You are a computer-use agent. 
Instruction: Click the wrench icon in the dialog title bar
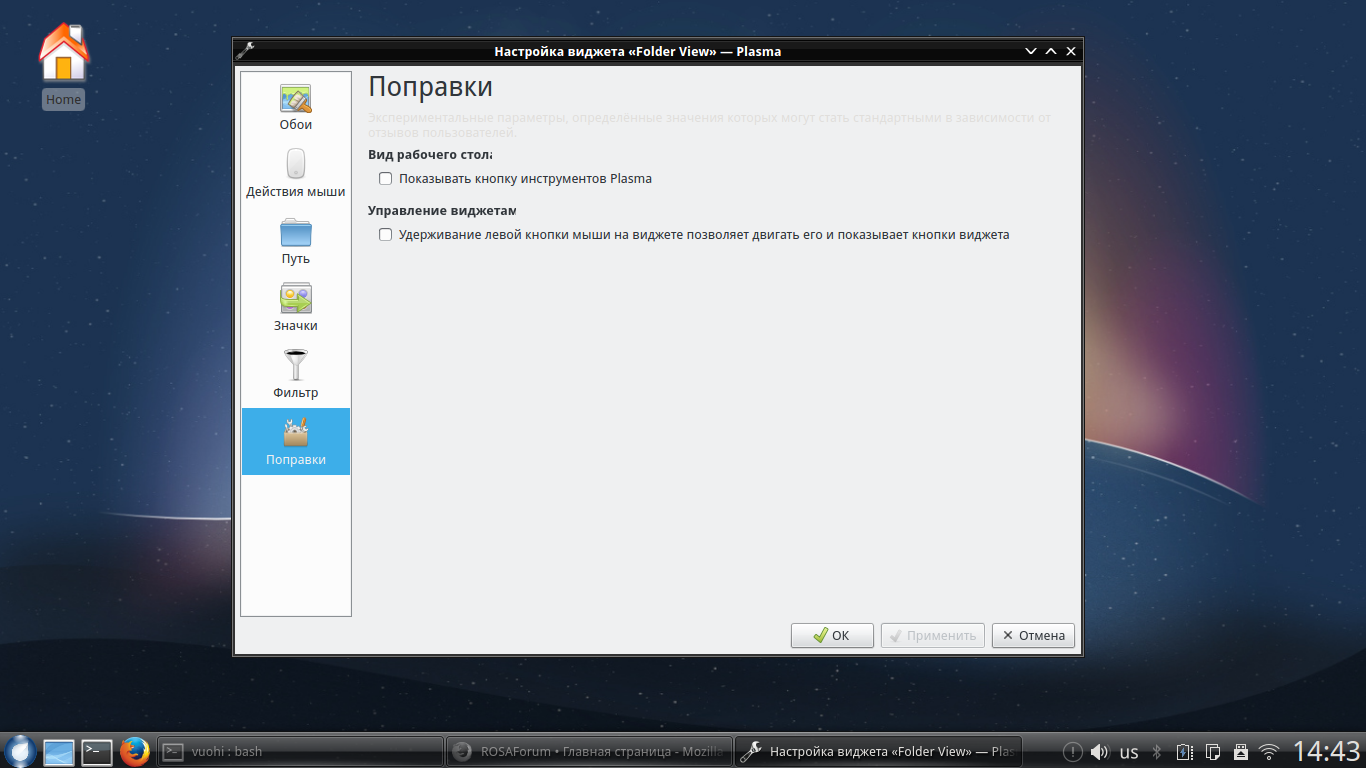tap(246, 51)
